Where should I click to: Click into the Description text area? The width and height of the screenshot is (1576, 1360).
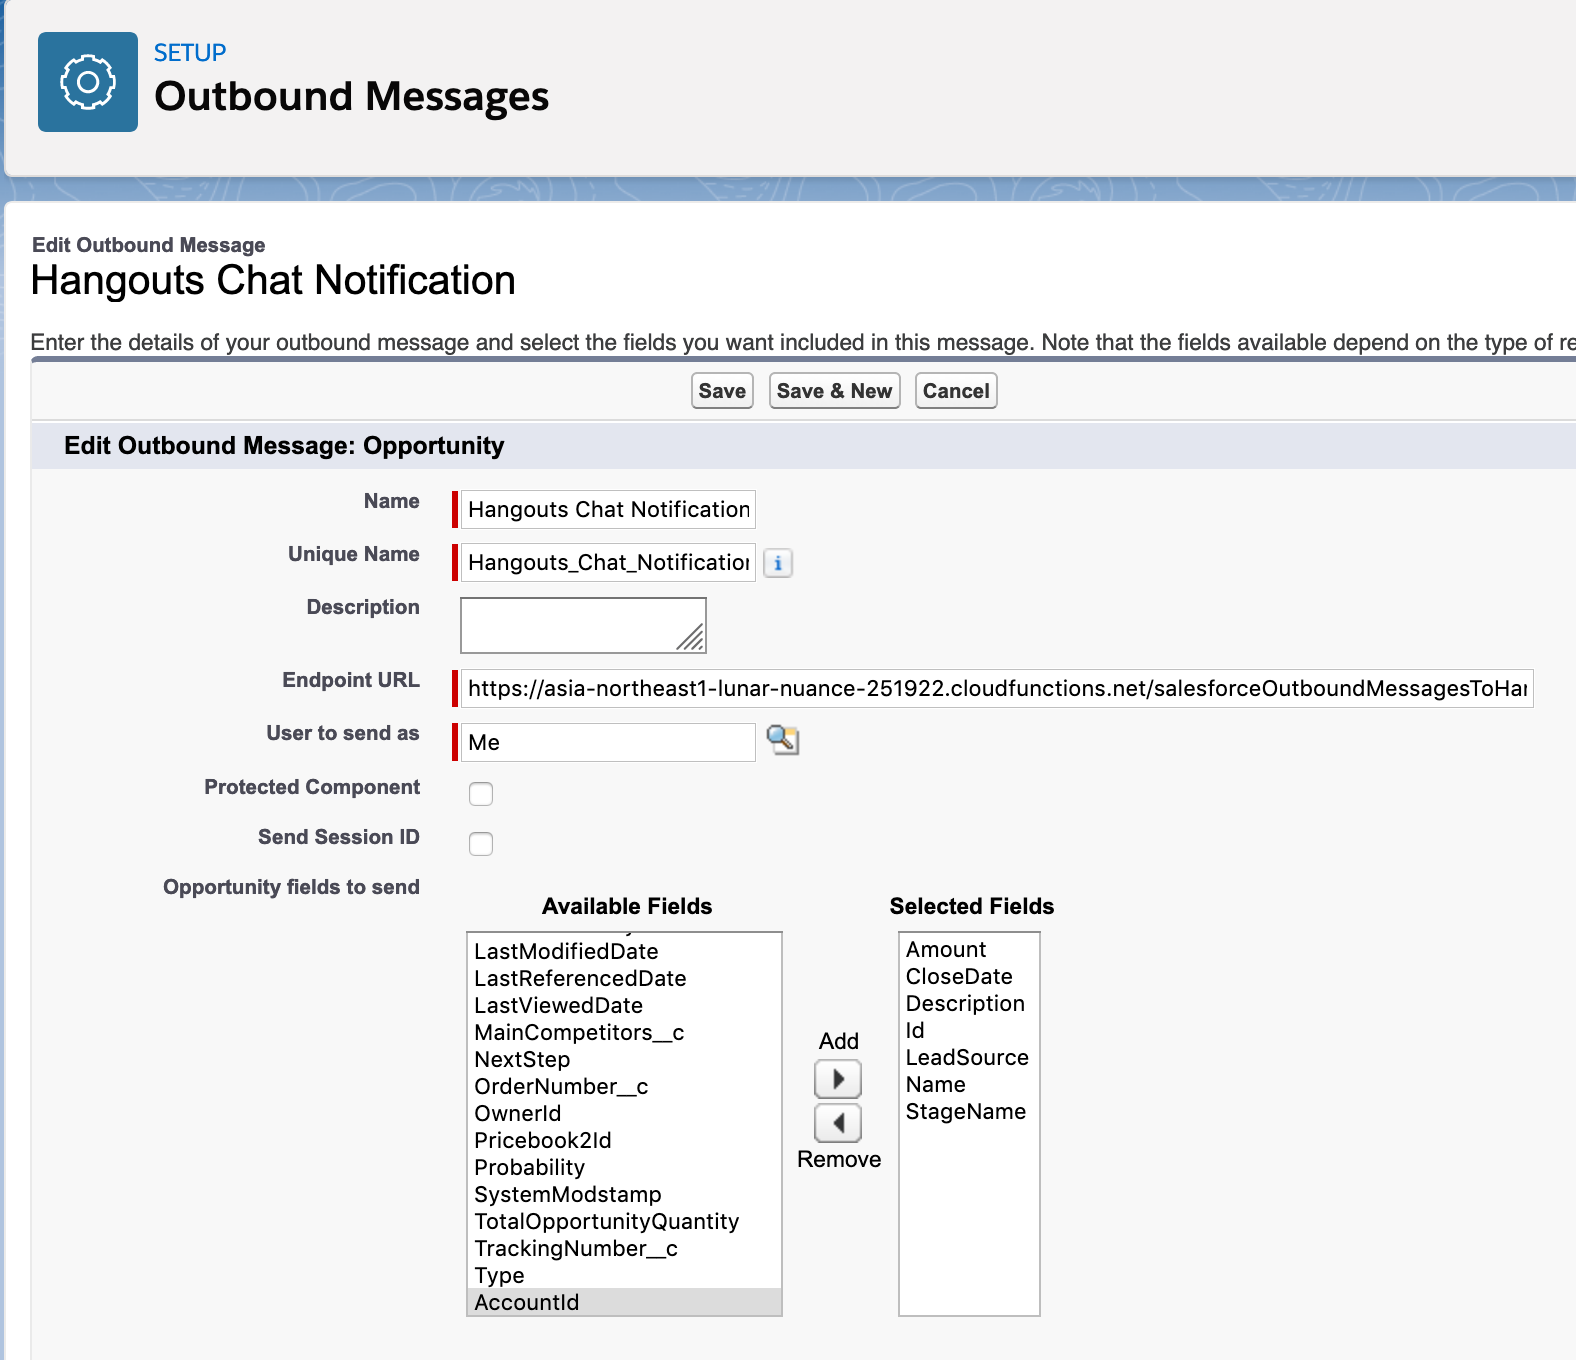click(583, 625)
